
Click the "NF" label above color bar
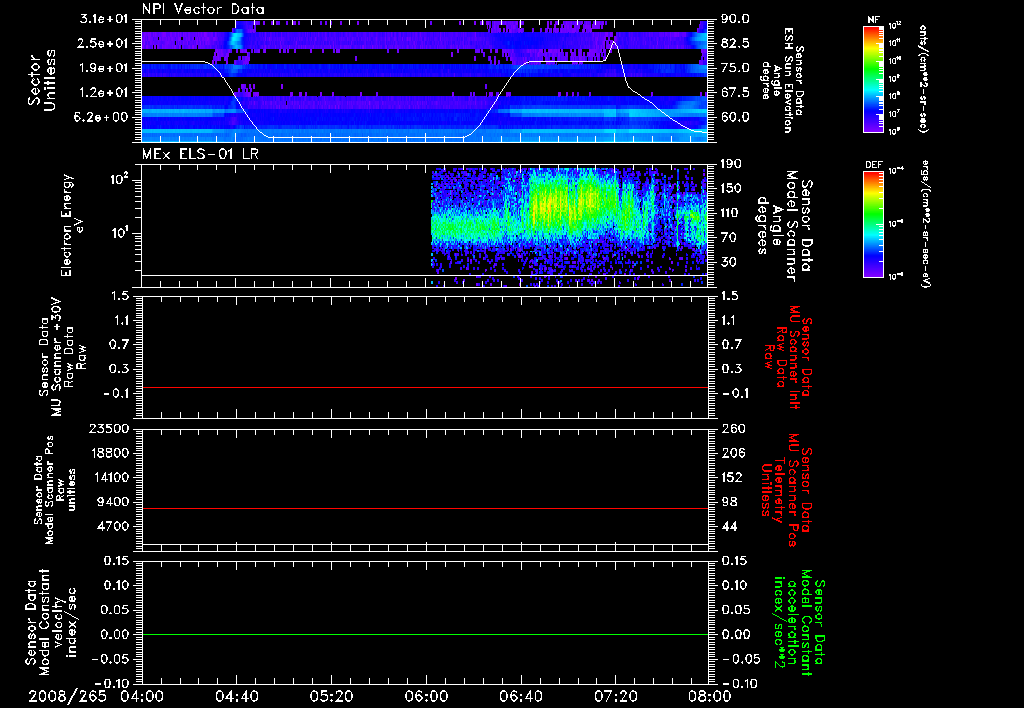click(x=874, y=20)
